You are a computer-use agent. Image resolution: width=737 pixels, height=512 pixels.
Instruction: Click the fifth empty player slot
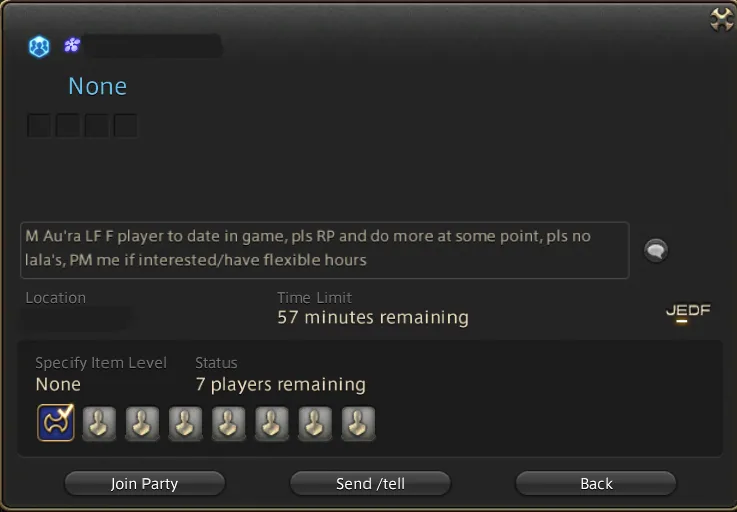coord(272,424)
